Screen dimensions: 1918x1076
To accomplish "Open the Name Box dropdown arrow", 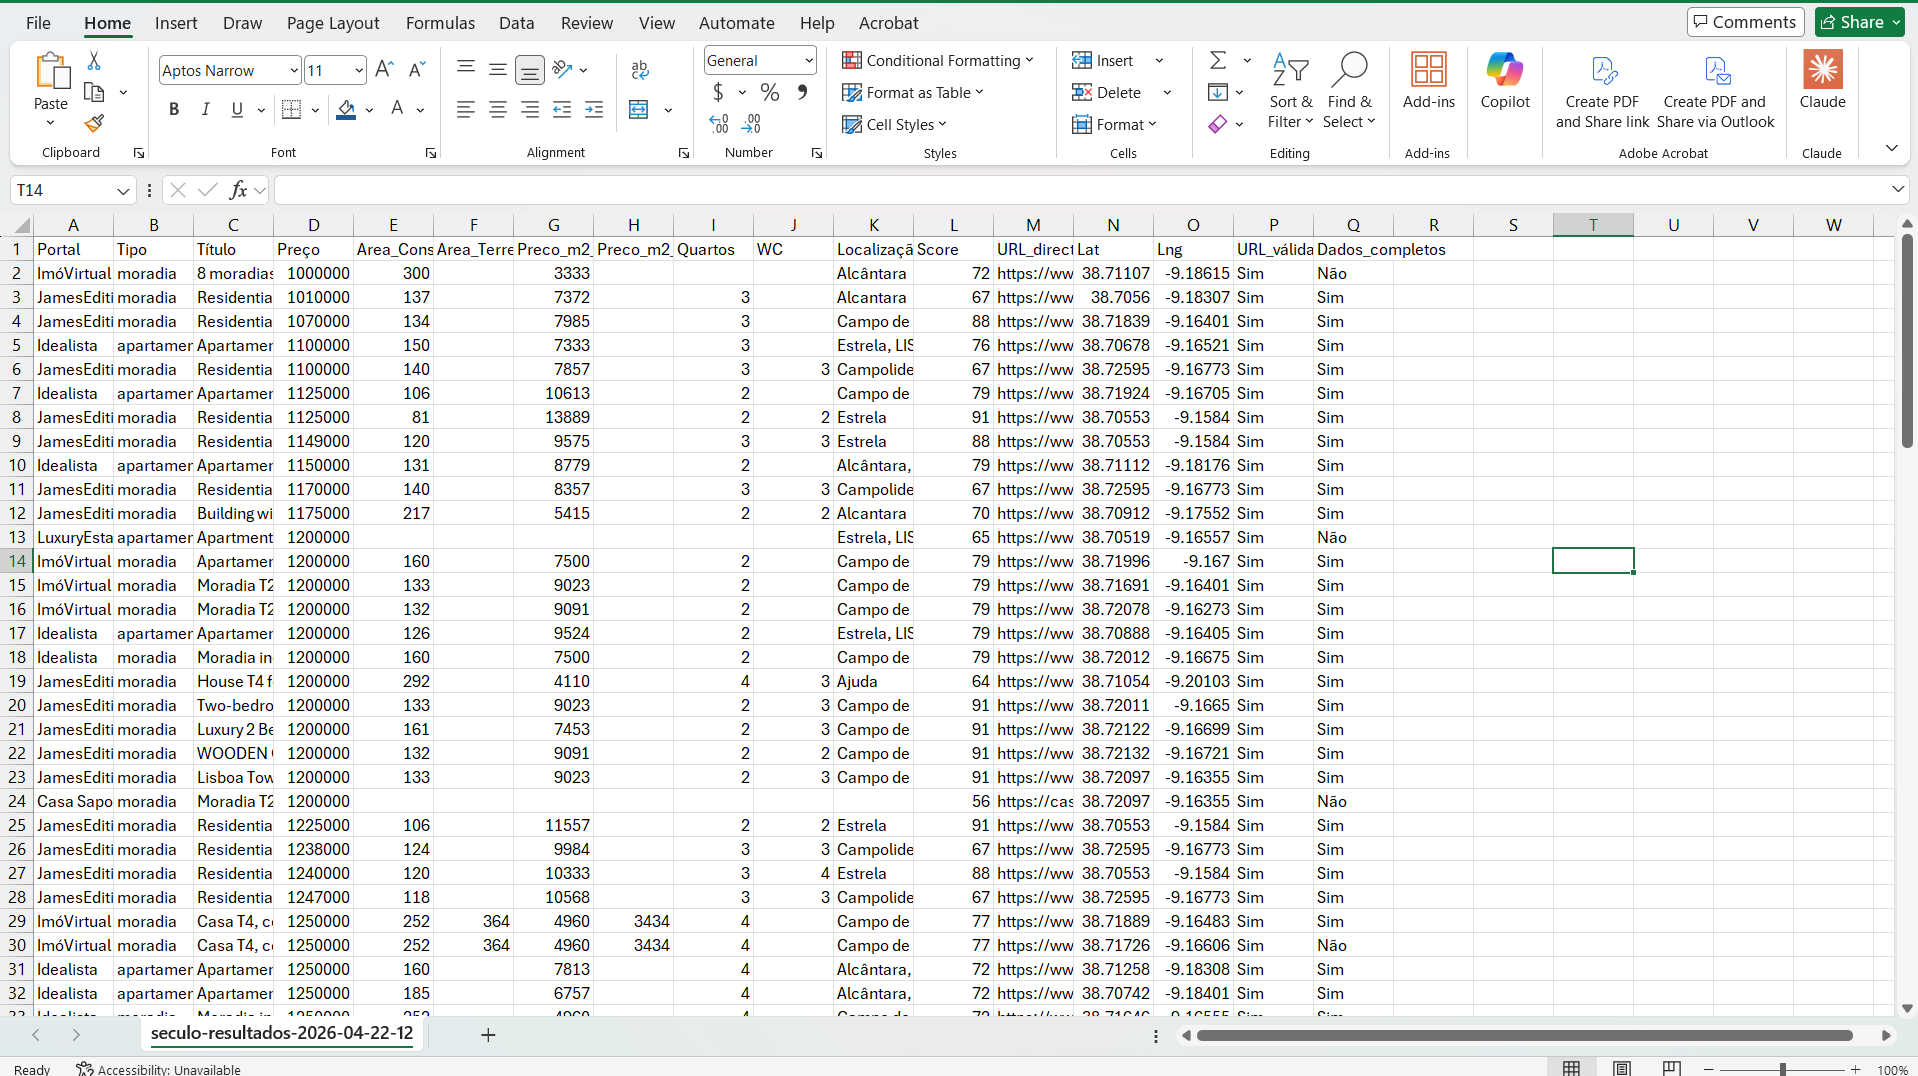I will pos(123,190).
